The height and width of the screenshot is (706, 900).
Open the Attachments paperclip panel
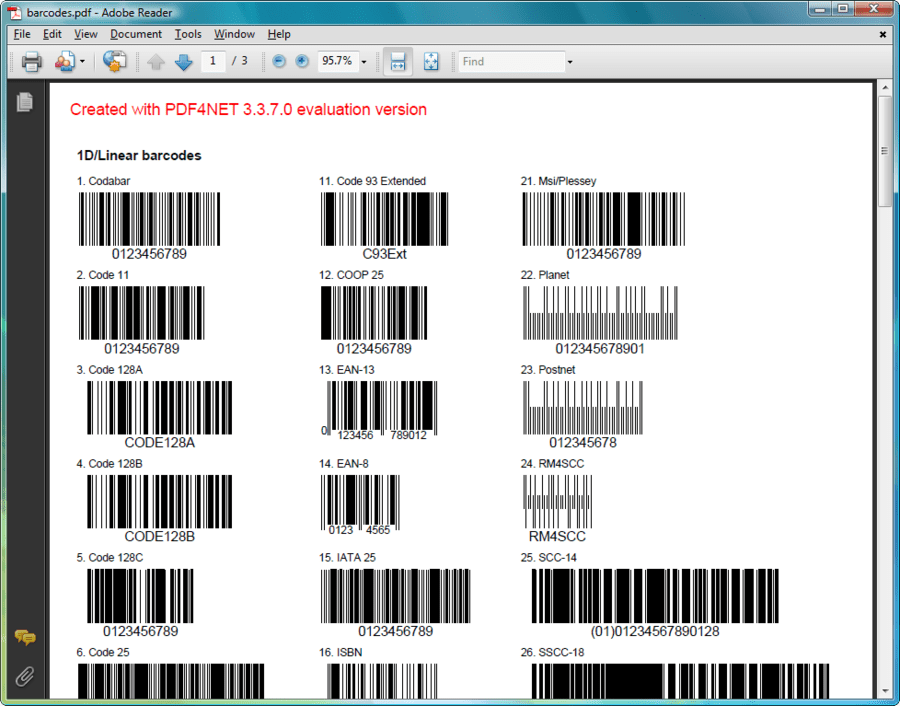tap(25, 676)
